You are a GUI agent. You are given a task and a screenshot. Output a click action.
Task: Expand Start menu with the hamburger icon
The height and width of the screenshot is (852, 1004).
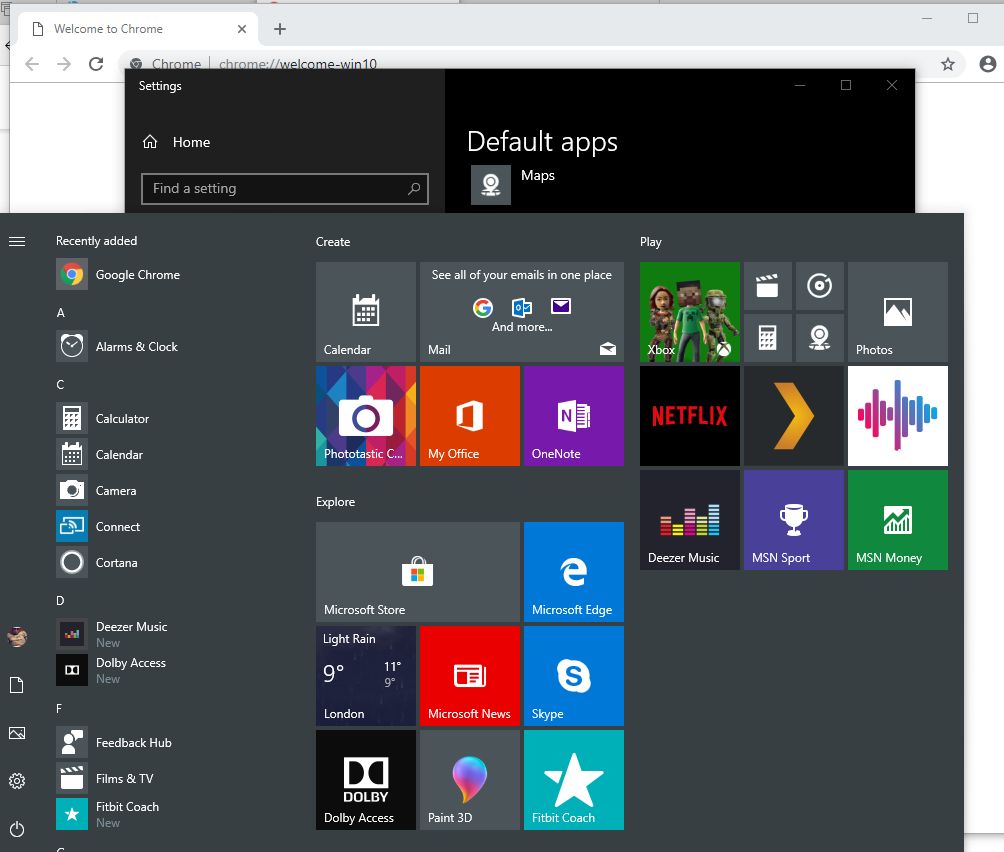(x=17, y=240)
